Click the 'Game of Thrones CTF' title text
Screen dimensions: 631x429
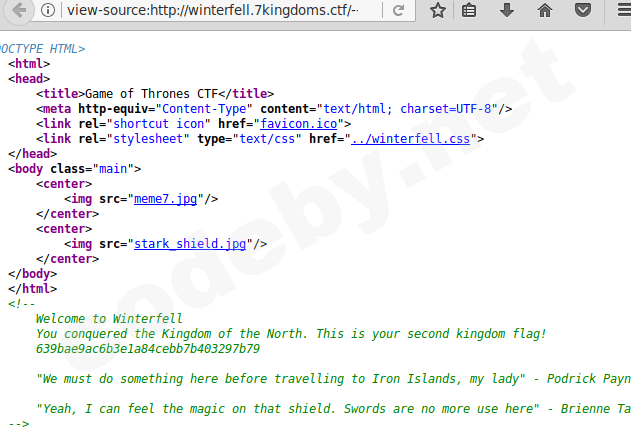151,94
